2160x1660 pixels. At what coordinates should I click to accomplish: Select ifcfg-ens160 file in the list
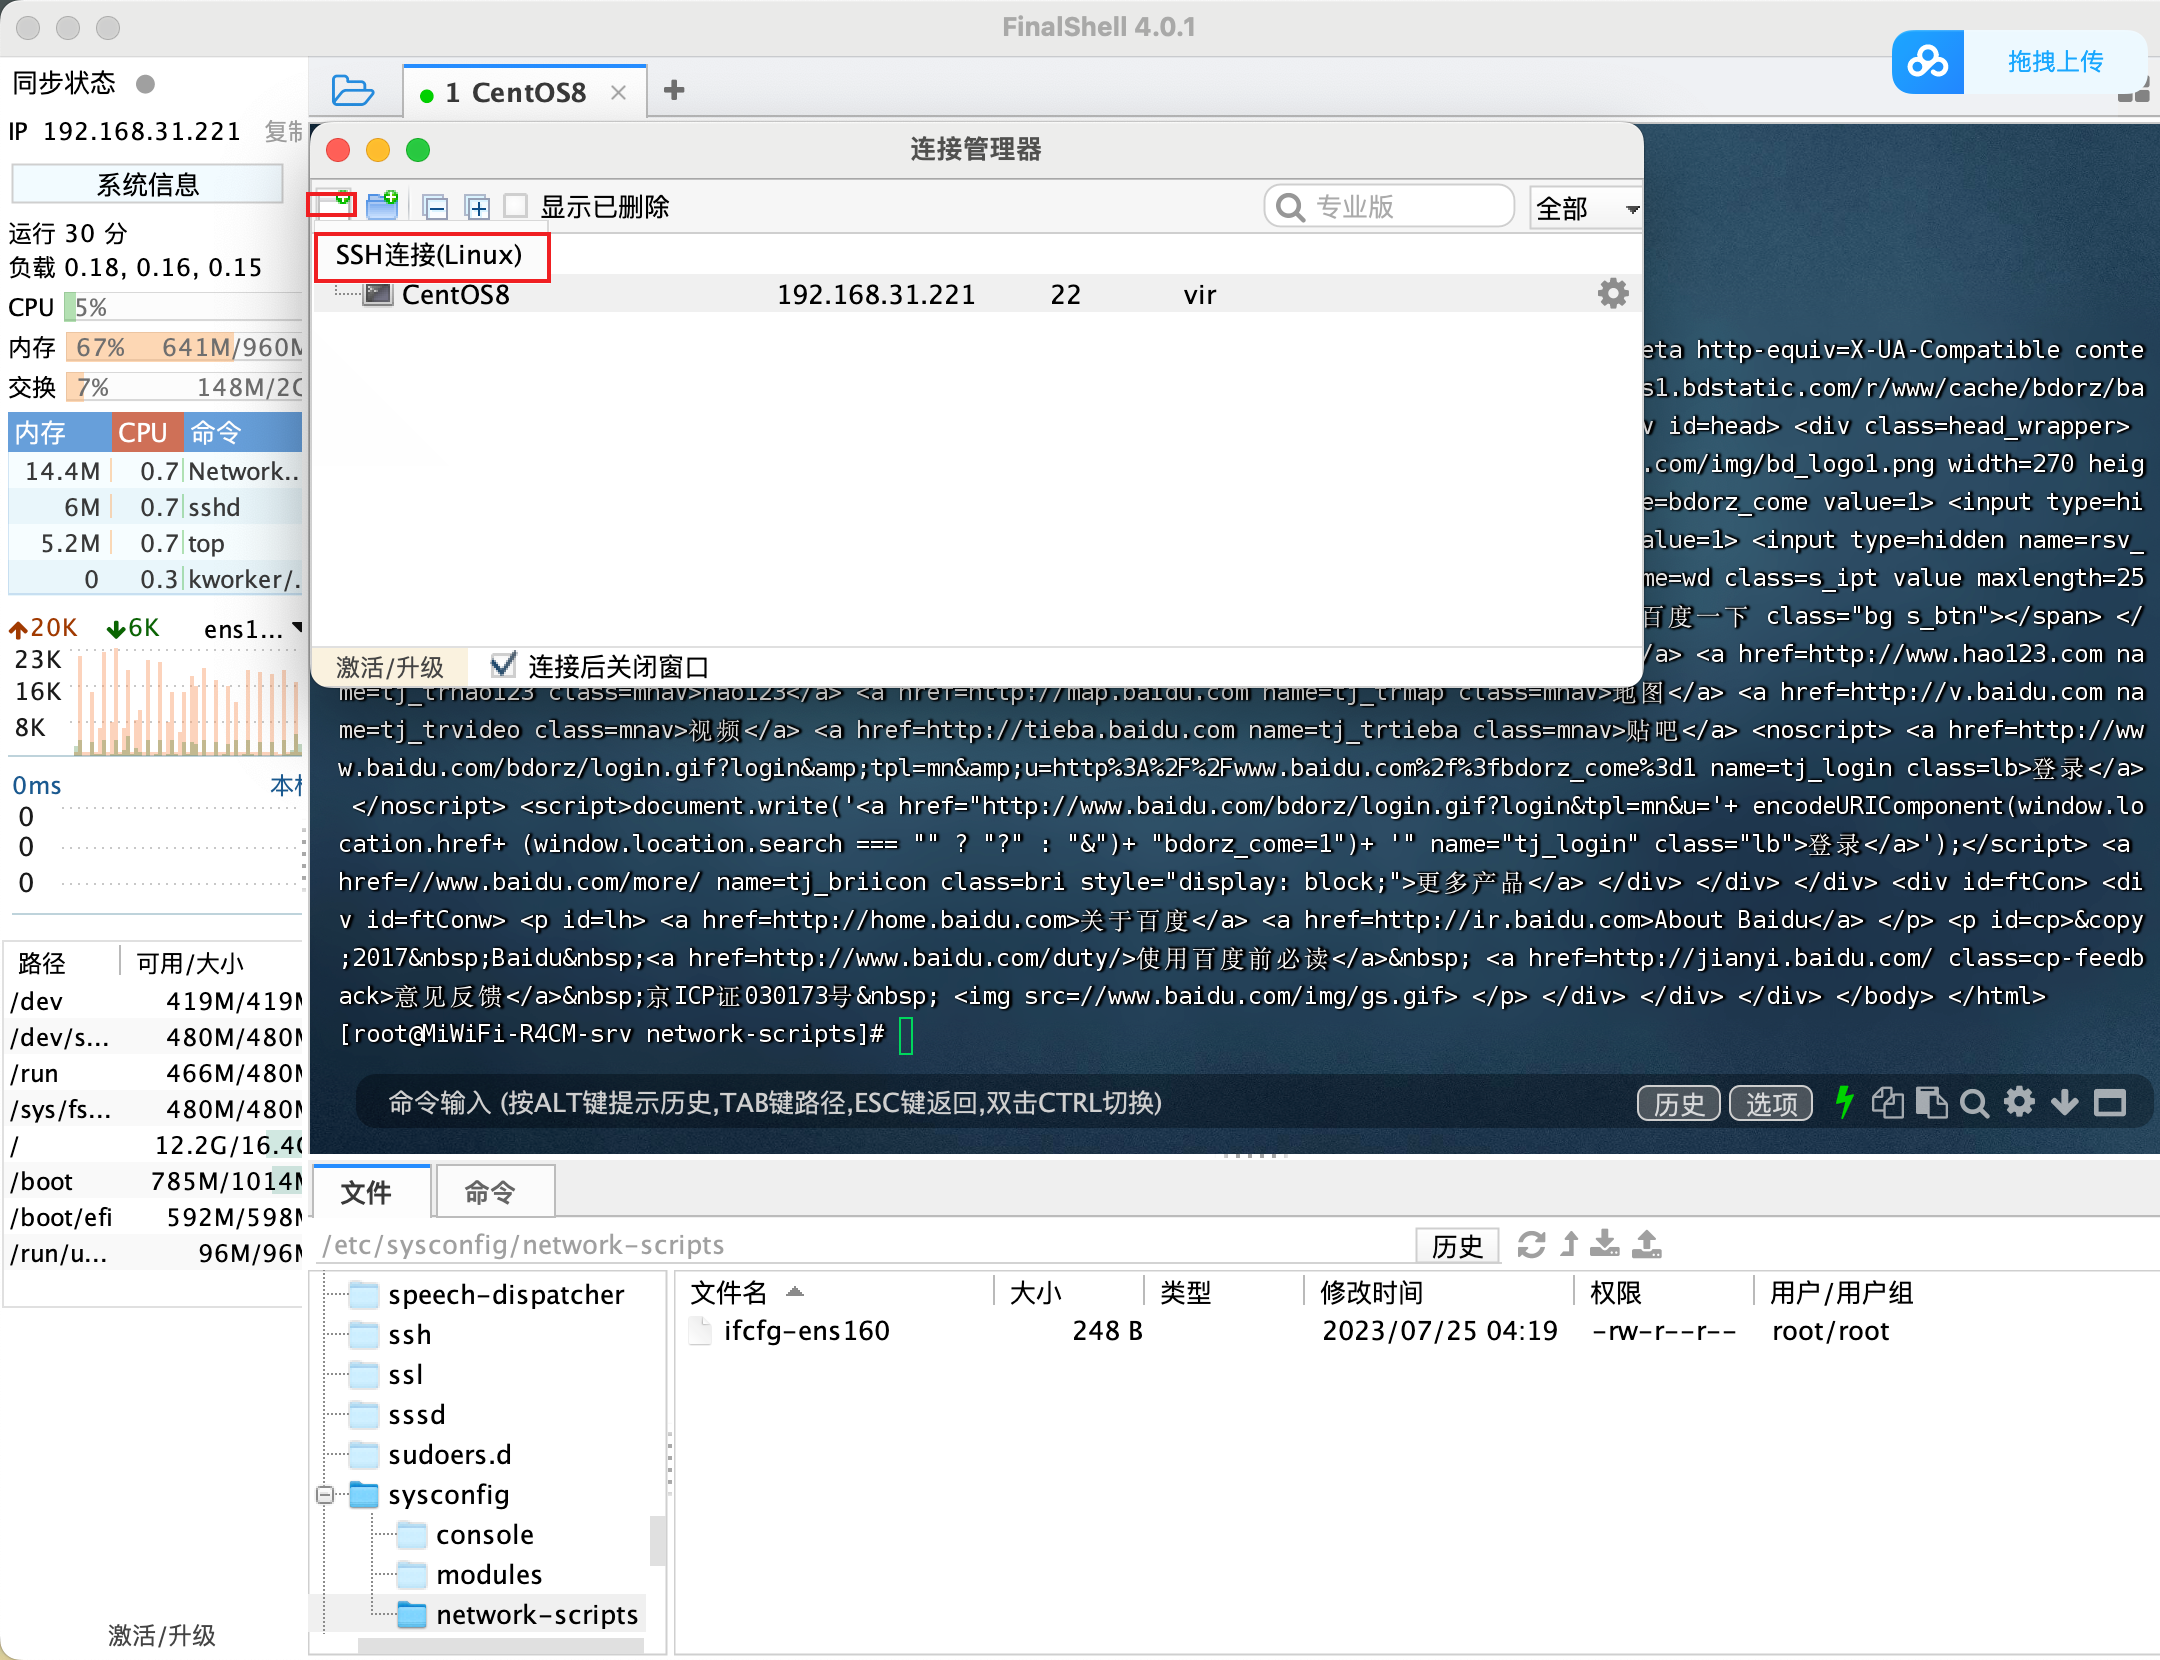[x=805, y=1331]
